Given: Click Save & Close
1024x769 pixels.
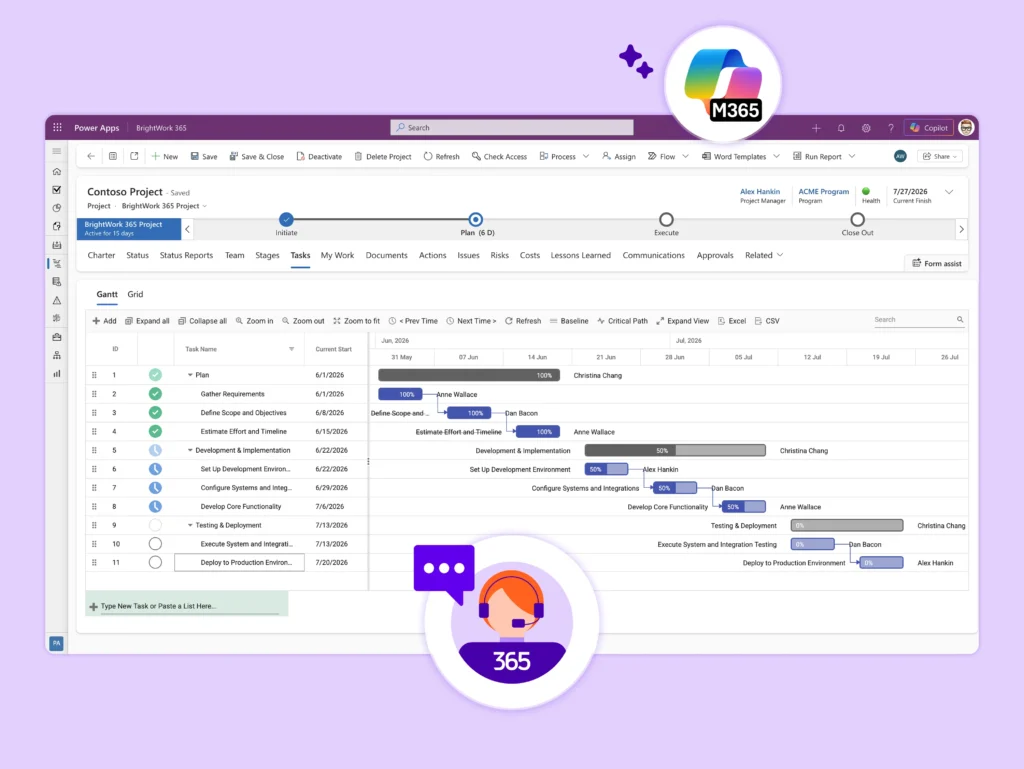Looking at the screenshot, I should click(257, 157).
